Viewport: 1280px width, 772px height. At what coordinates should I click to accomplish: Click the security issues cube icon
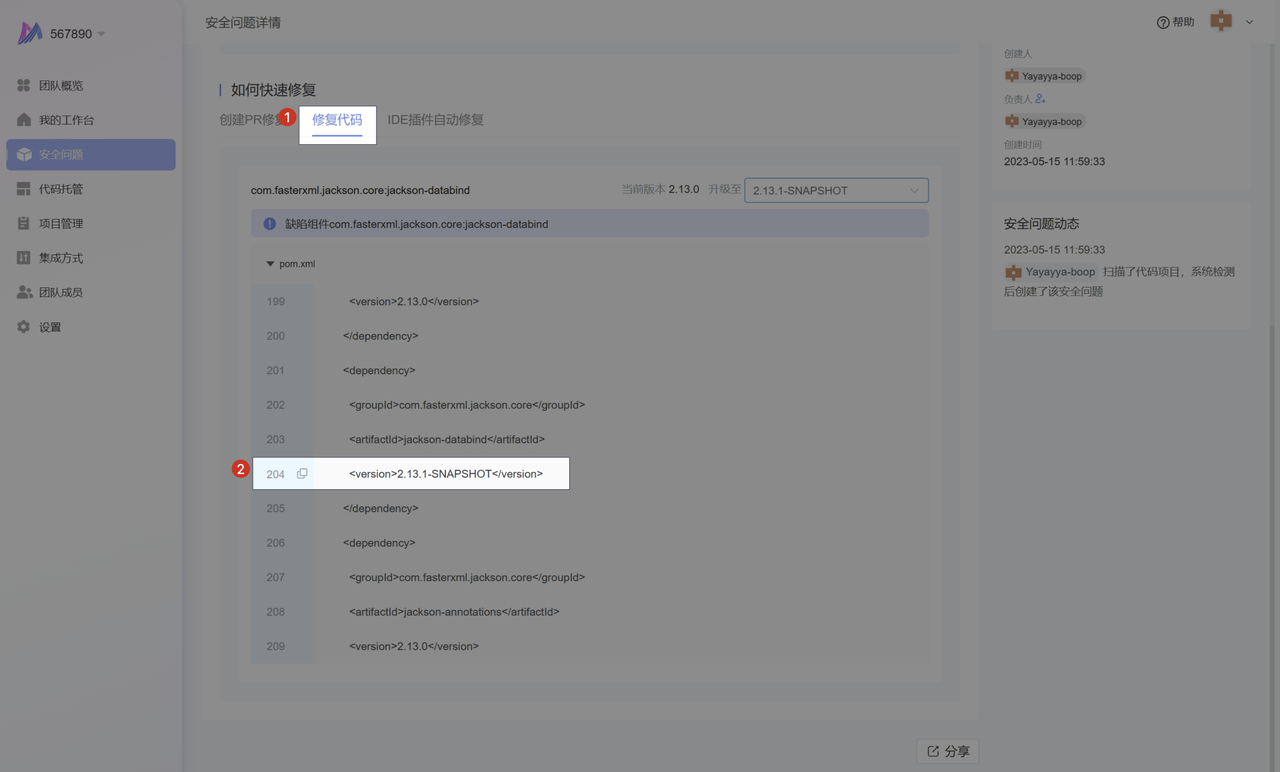pos(24,155)
